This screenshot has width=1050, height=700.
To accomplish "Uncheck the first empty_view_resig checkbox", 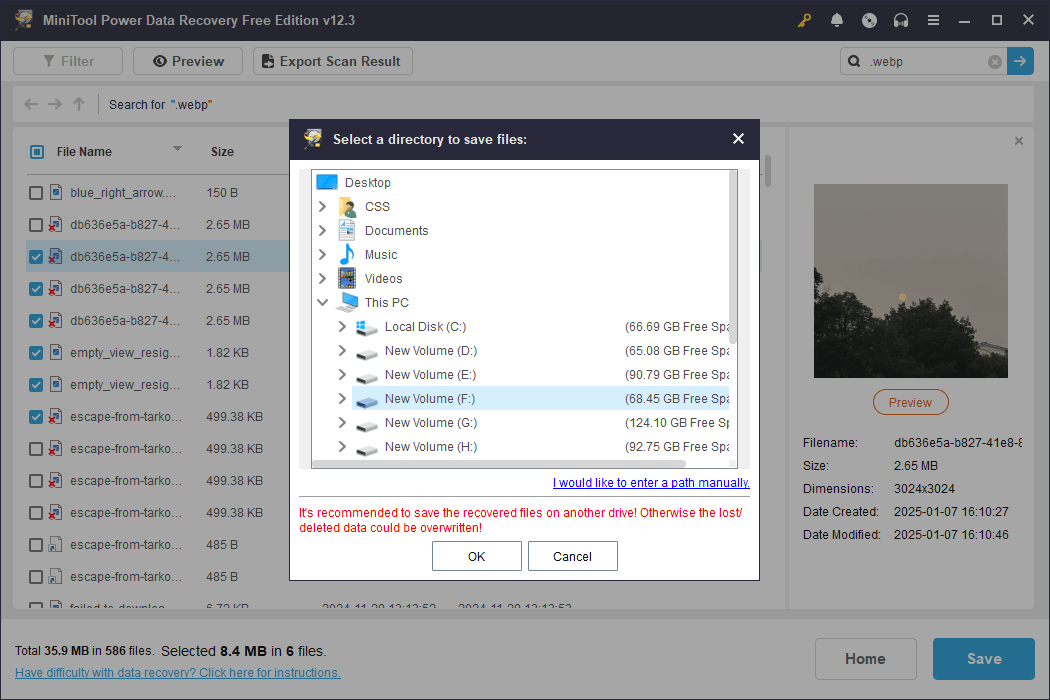I will [36, 353].
